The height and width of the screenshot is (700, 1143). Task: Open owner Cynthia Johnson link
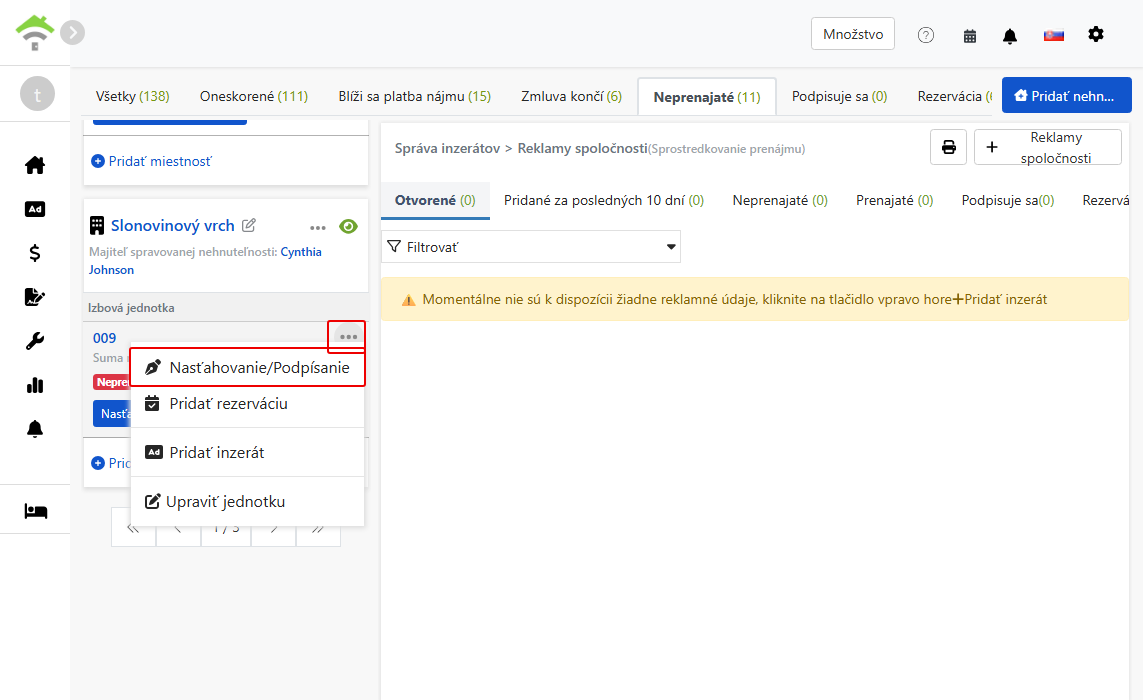click(x=205, y=260)
